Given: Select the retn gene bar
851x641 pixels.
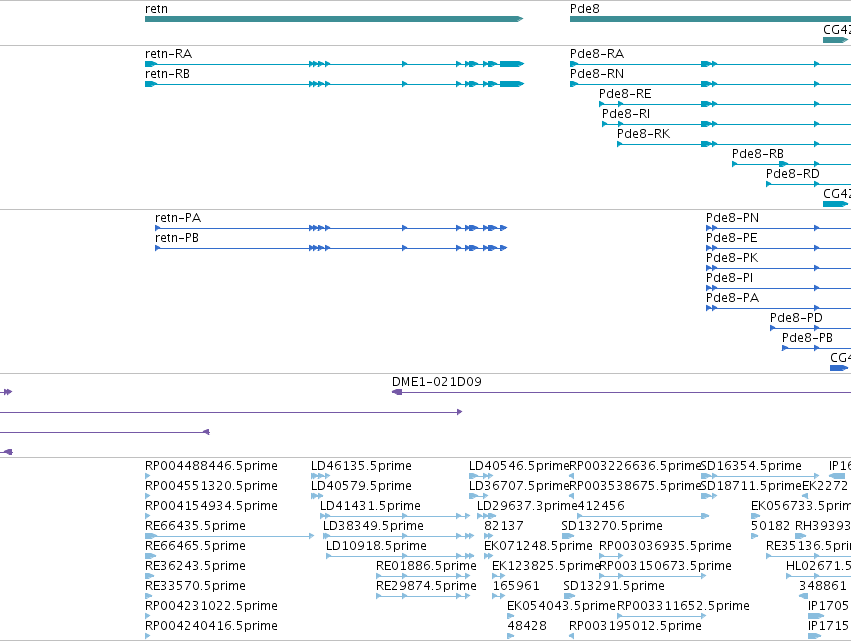Looking at the screenshot, I should [x=334, y=19].
